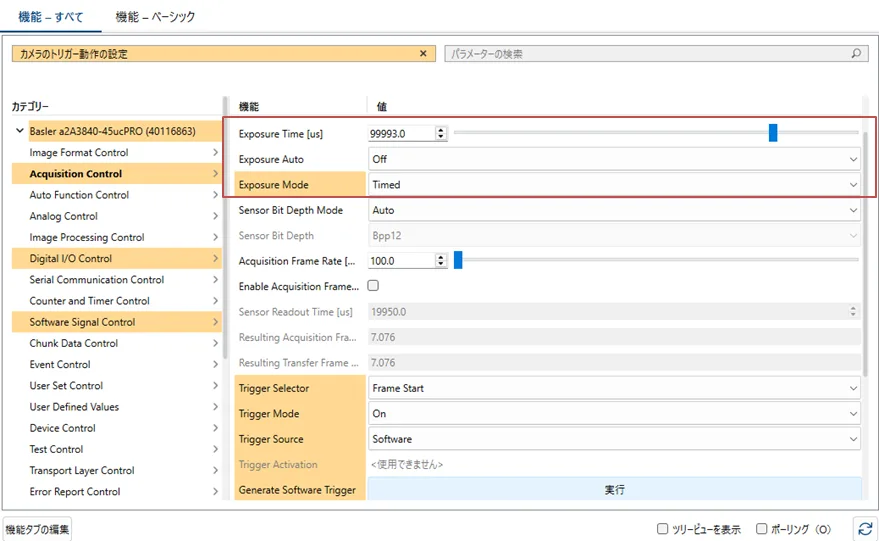Switch to the 機能 – ベーシック tab
The height and width of the screenshot is (541, 879).
155,17
